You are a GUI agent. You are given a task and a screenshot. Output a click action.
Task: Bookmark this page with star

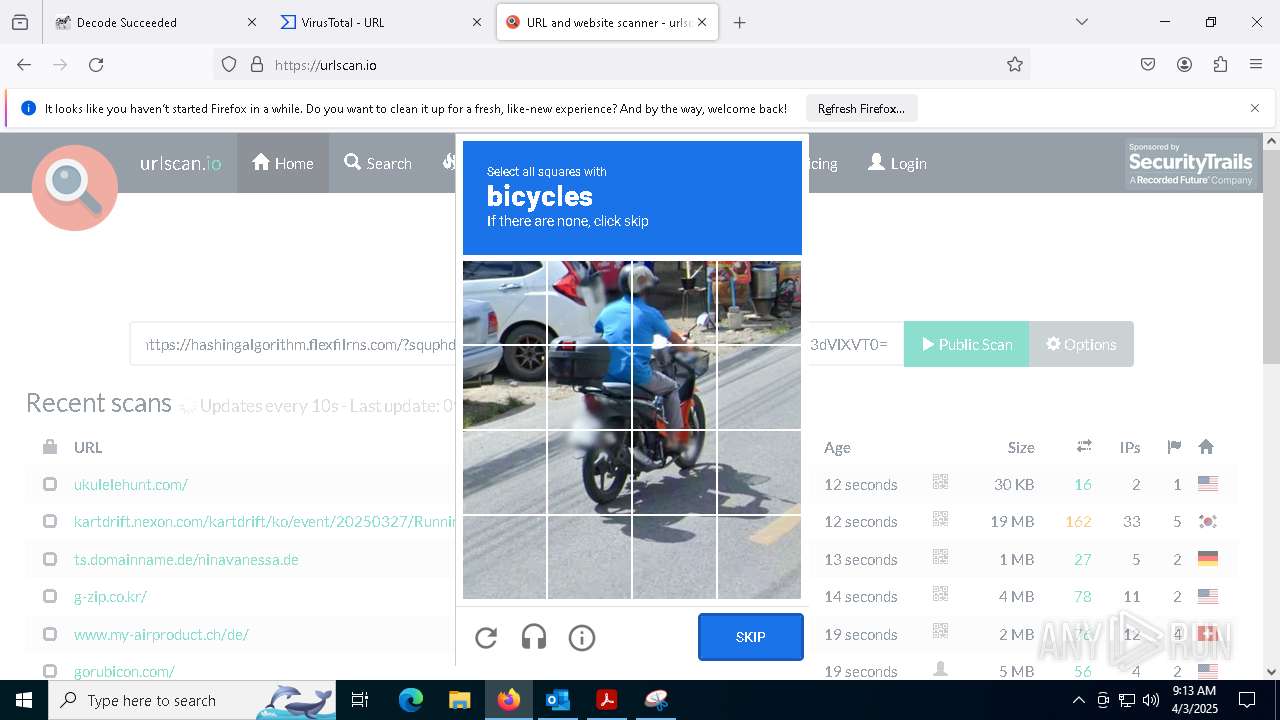point(1015,65)
